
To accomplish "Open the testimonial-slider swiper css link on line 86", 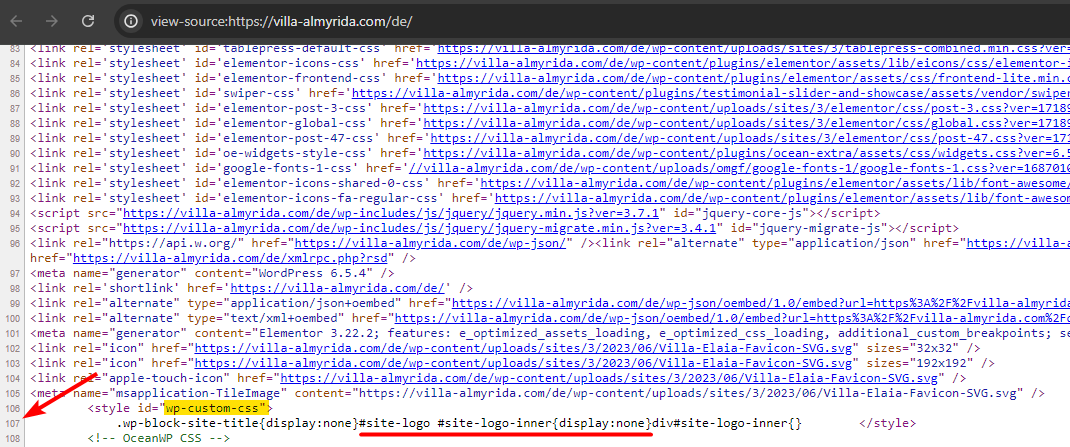I will click(710, 92).
